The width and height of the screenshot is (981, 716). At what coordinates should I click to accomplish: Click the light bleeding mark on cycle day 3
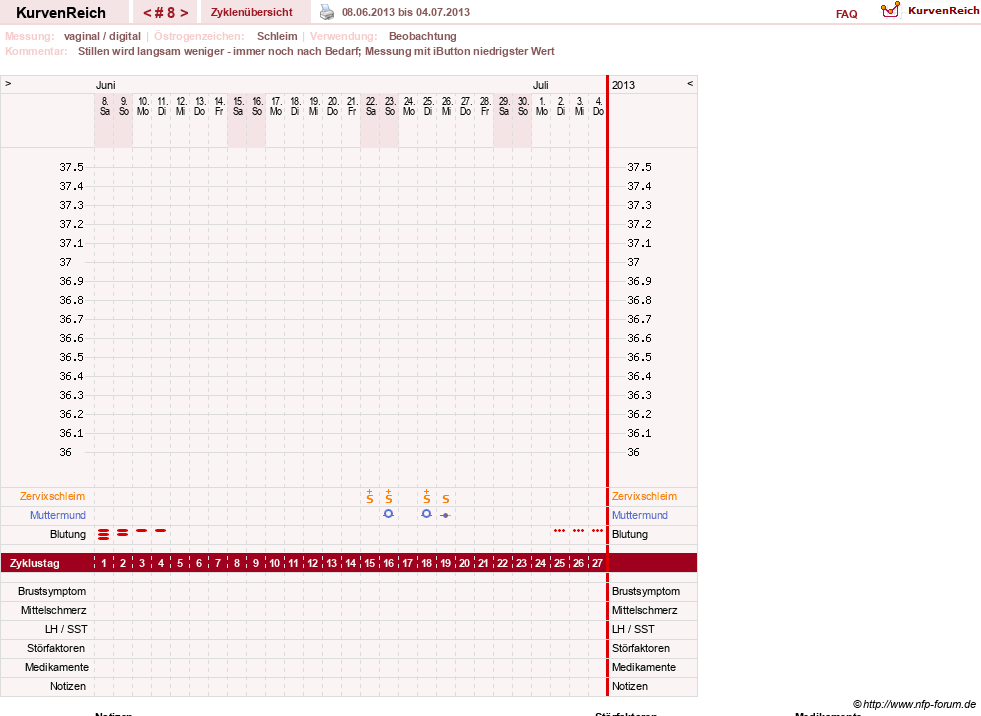tap(142, 531)
